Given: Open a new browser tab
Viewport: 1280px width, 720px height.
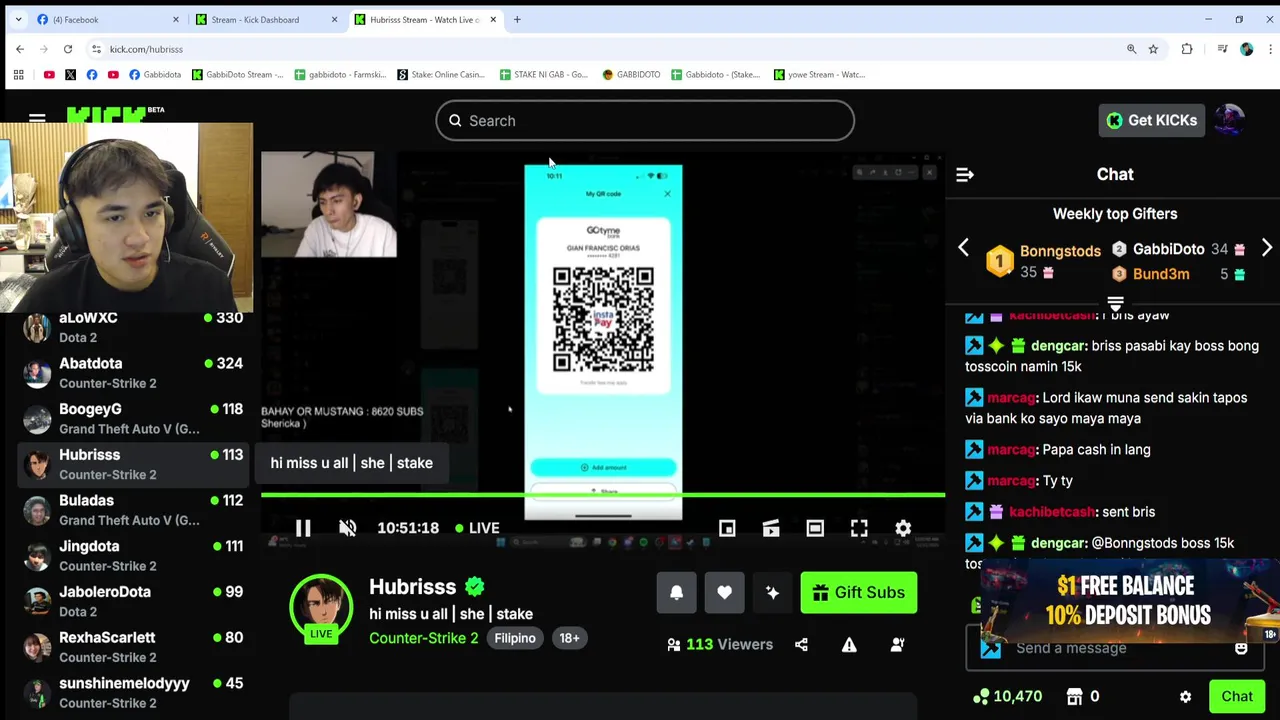Looking at the screenshot, I should [517, 19].
